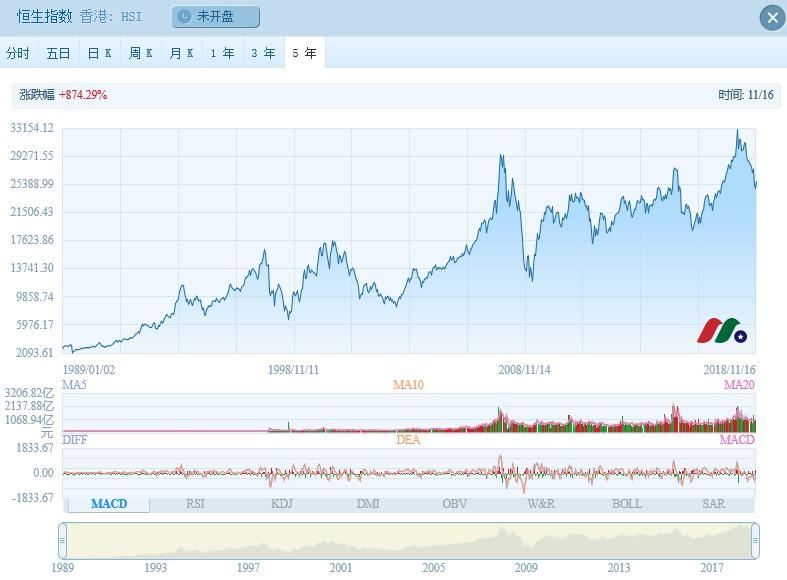Select the BOLL indicator tab

(x=627, y=504)
